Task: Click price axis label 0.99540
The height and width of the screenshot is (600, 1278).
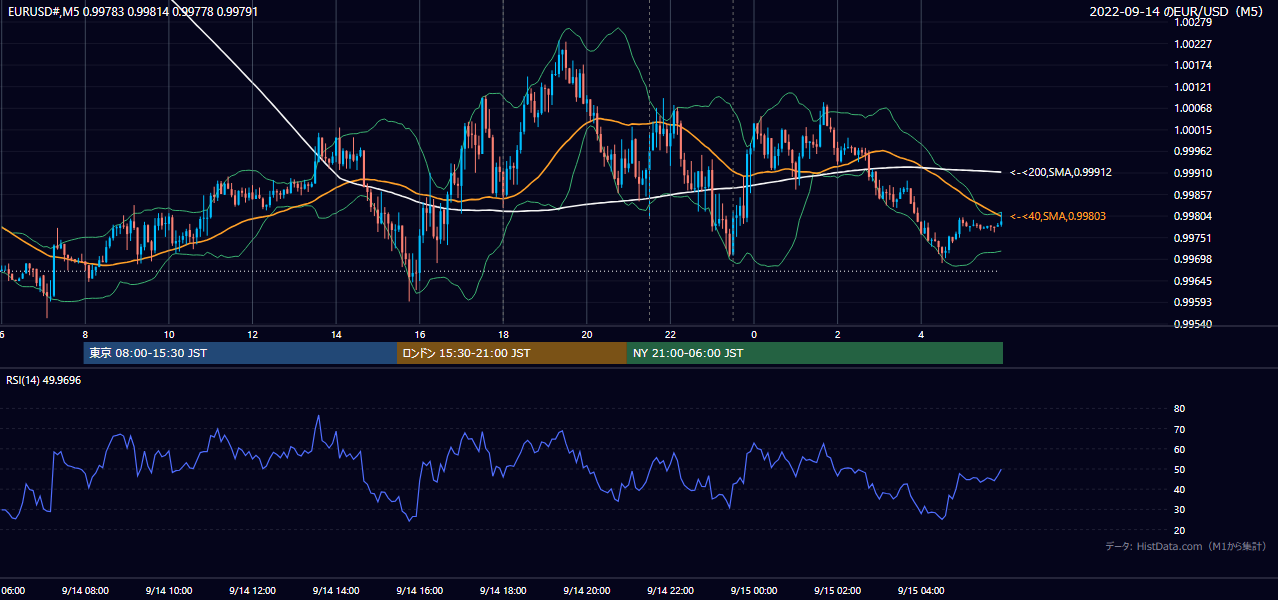Action: (1194, 324)
